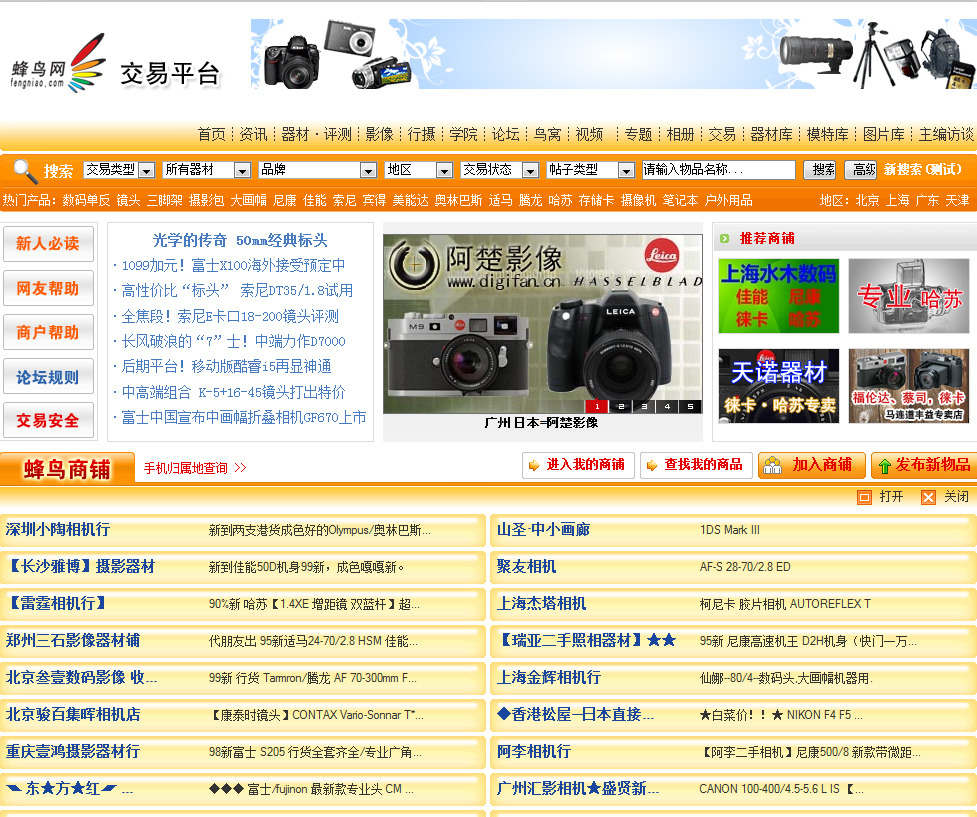Click the 阿楚影像 banner caption text

tap(541, 423)
